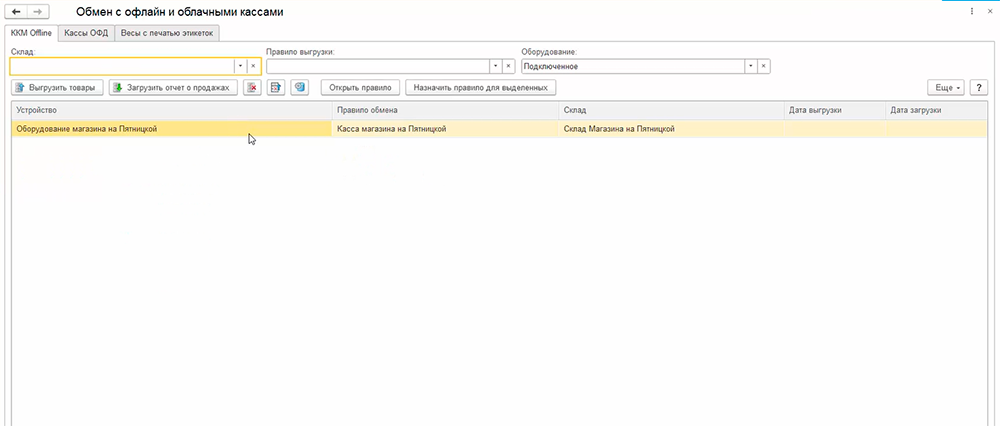Click the back navigation arrow

pos(16,11)
